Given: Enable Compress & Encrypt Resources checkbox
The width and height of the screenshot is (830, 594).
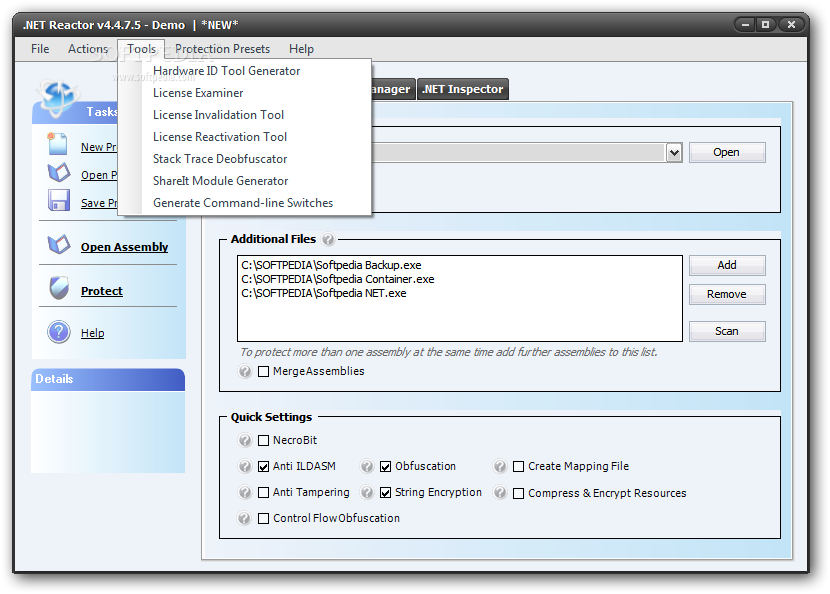Looking at the screenshot, I should [x=519, y=493].
